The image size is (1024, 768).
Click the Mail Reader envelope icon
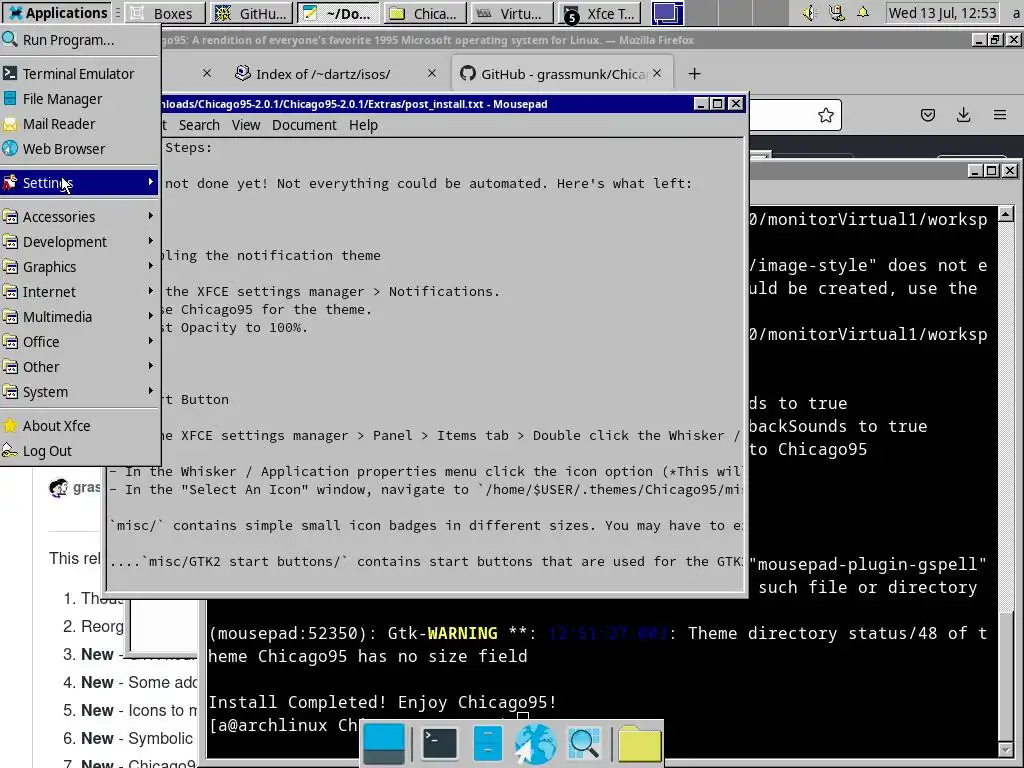click(10, 124)
